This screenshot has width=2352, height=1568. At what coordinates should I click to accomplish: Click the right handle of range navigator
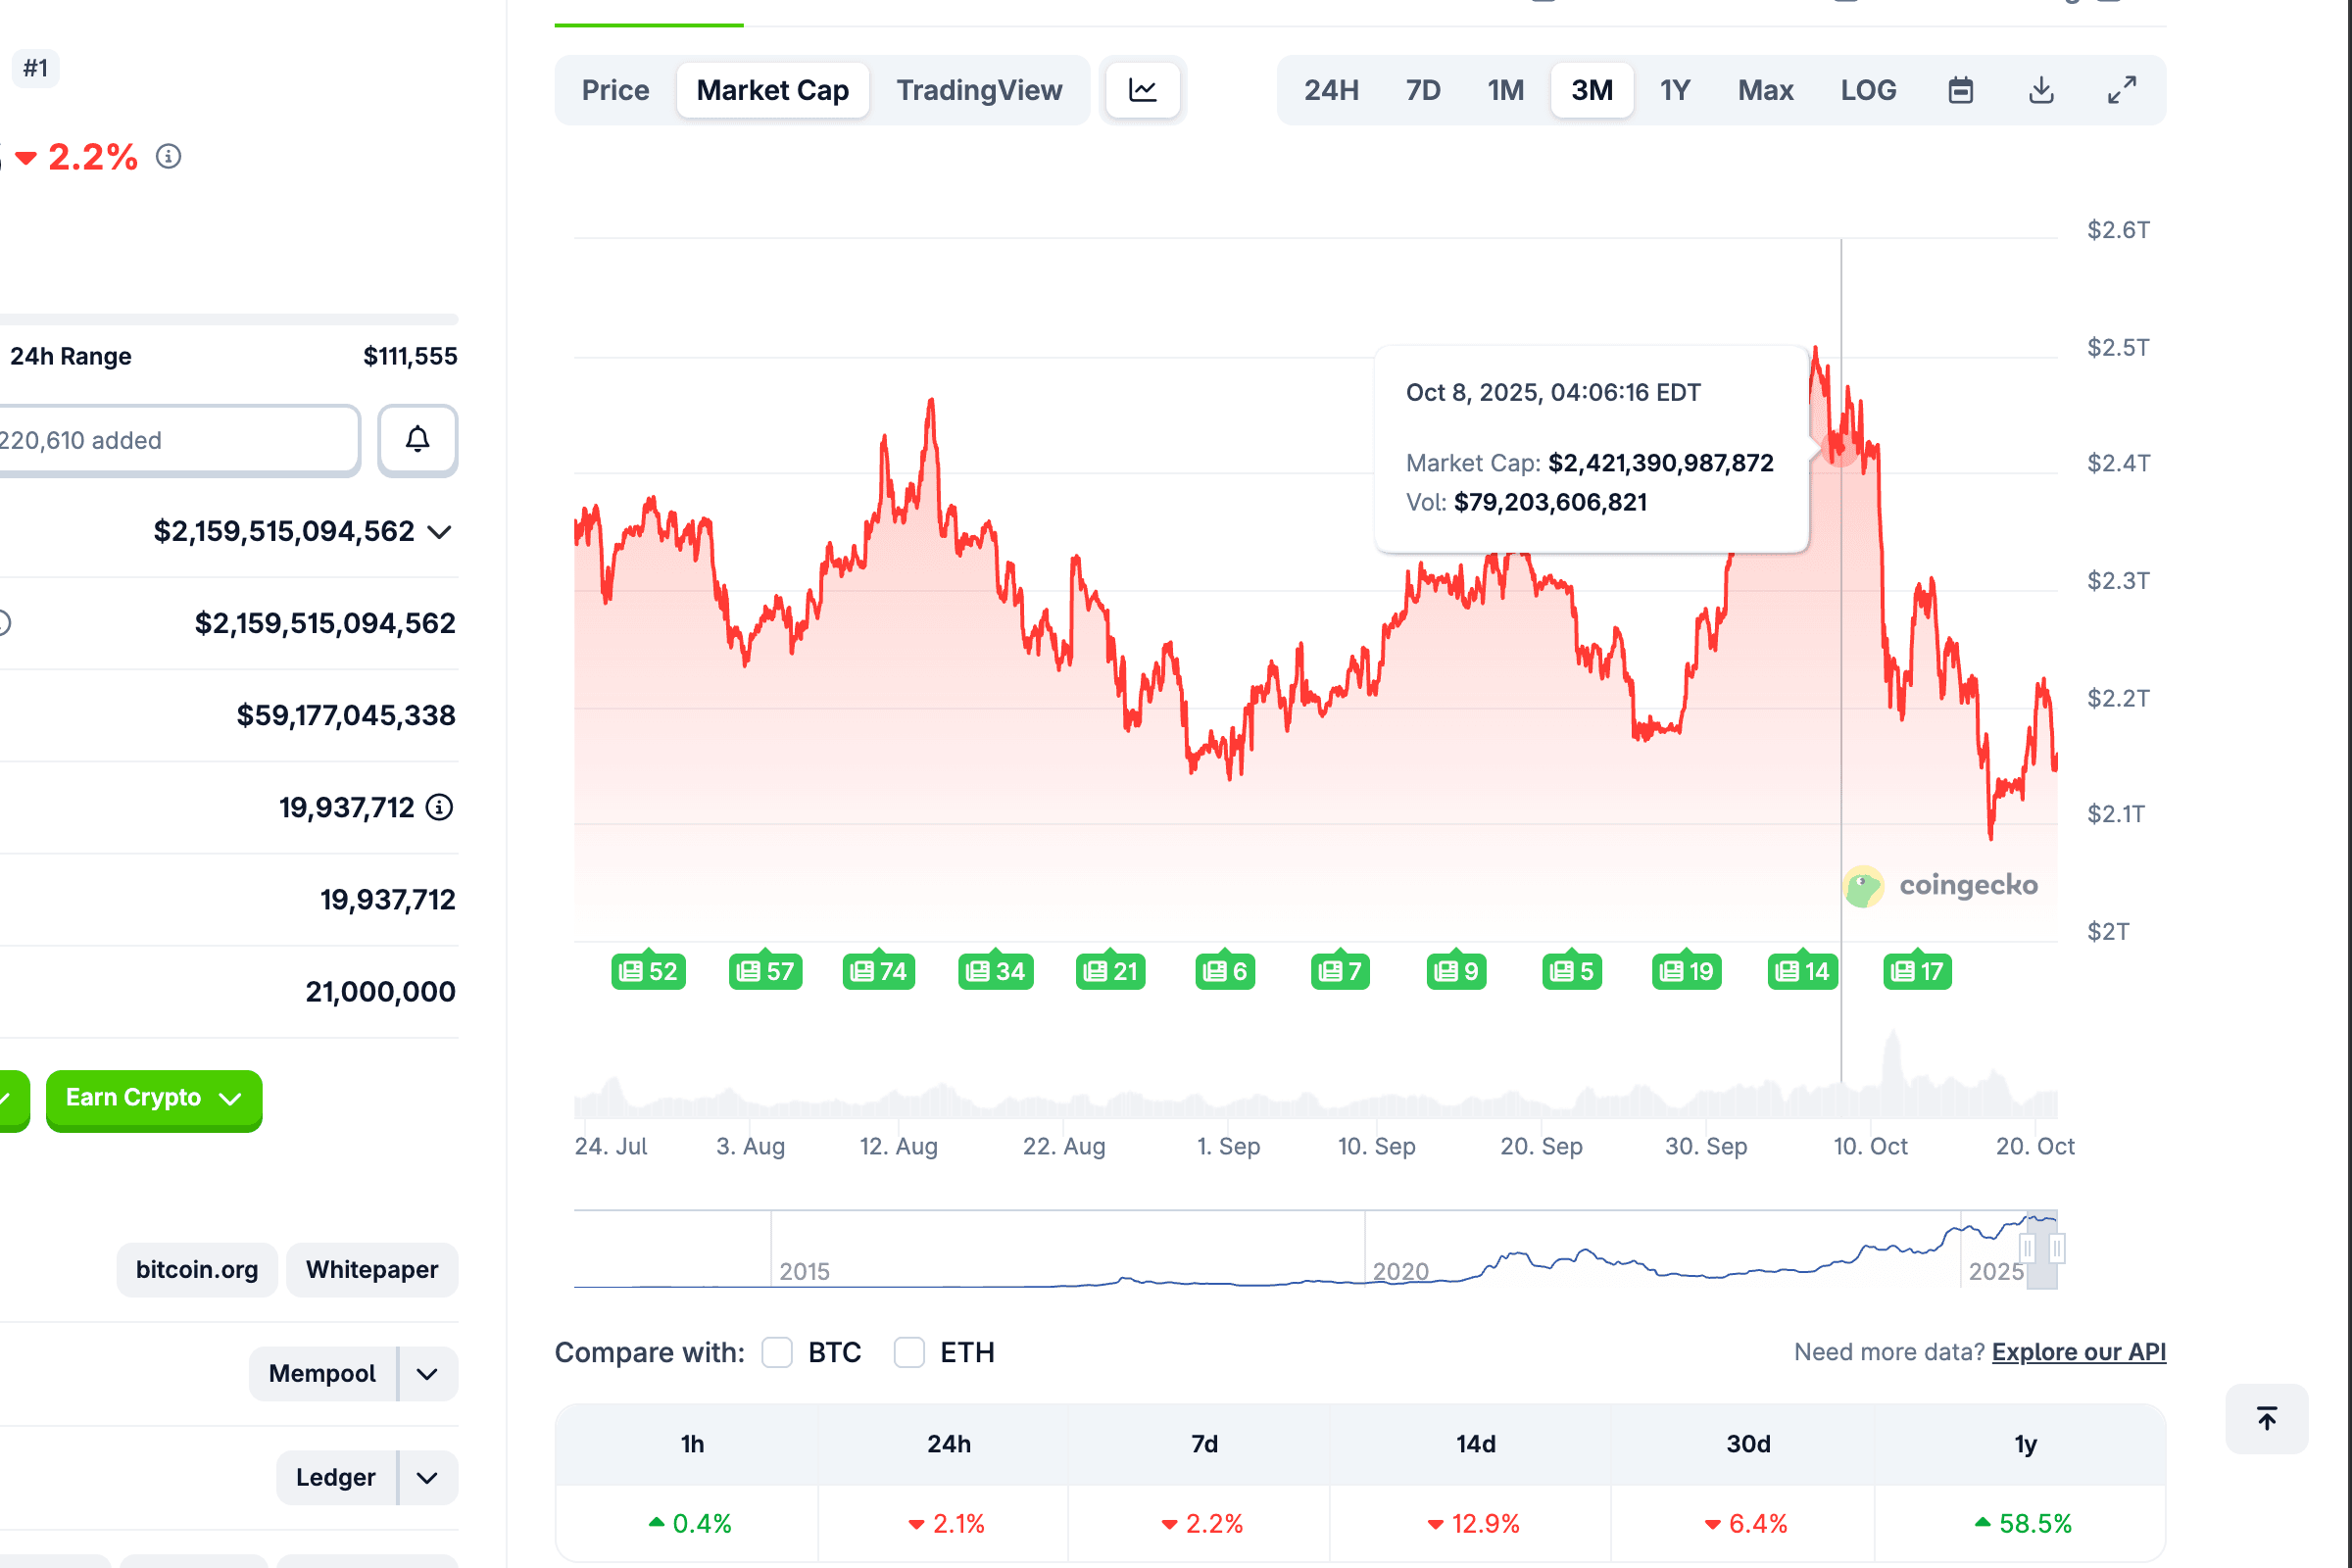pos(2056,1248)
